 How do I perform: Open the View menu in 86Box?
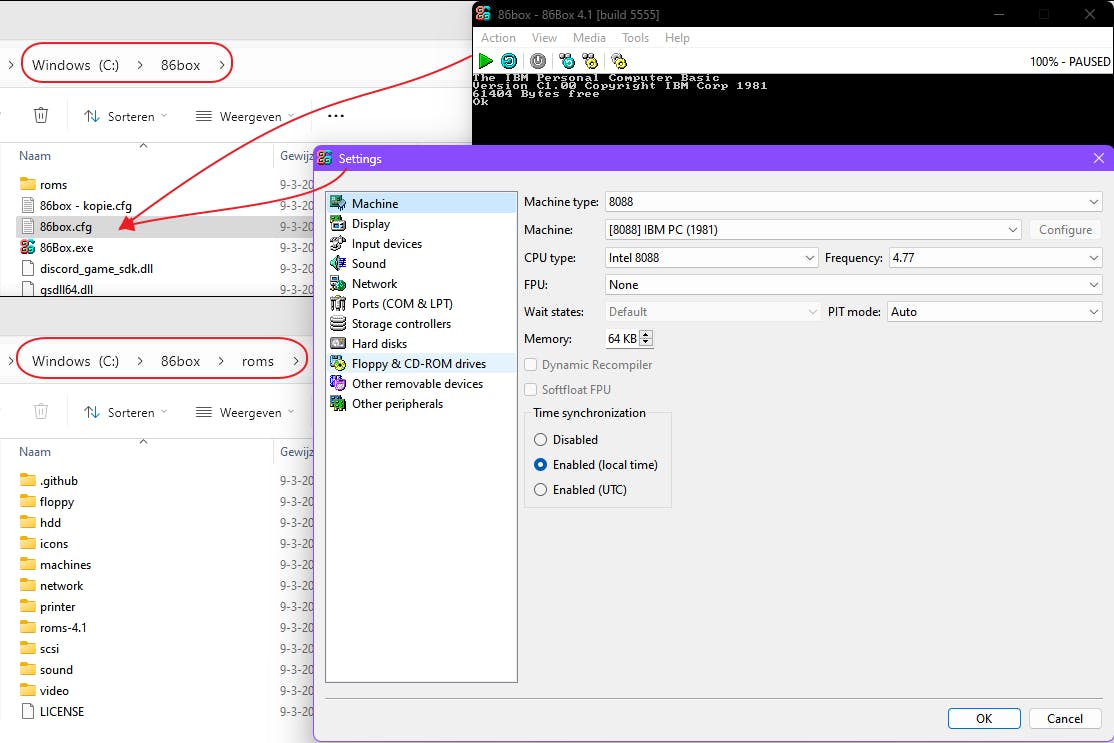[x=544, y=38]
